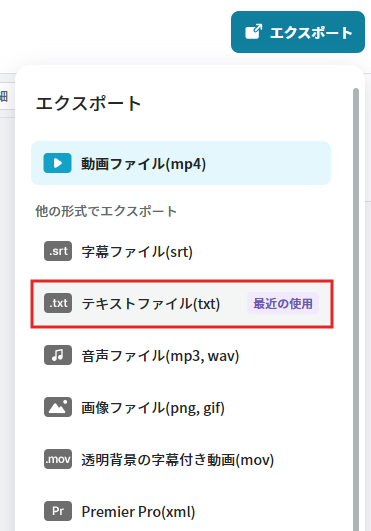Click the music note audio icon

point(58,355)
